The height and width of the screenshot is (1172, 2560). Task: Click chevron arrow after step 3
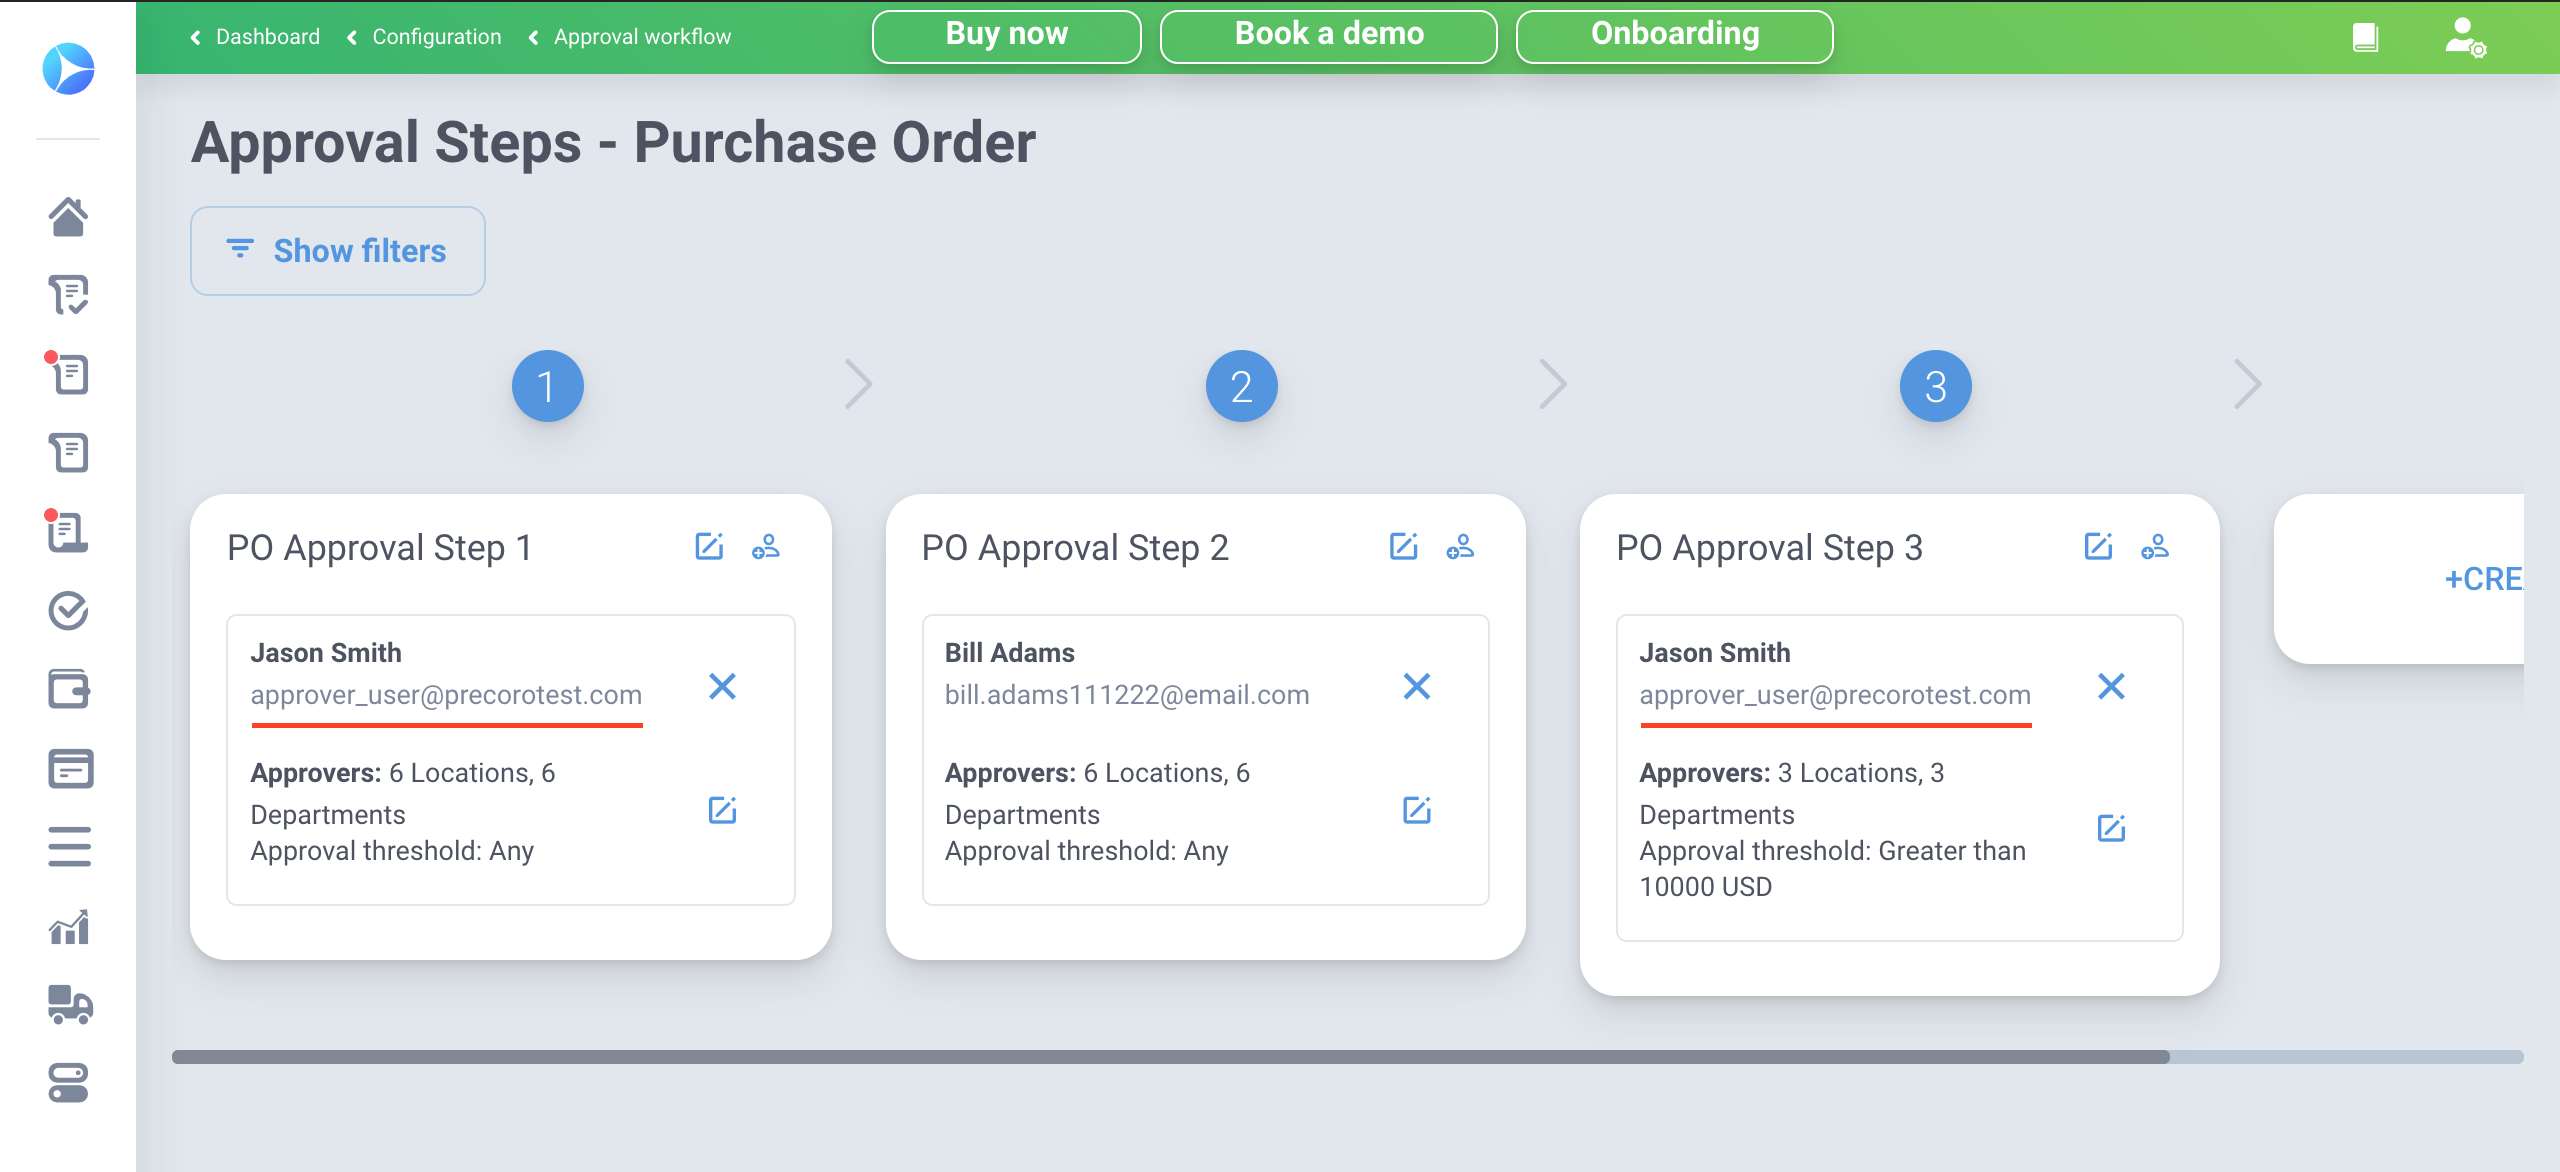click(x=2247, y=385)
